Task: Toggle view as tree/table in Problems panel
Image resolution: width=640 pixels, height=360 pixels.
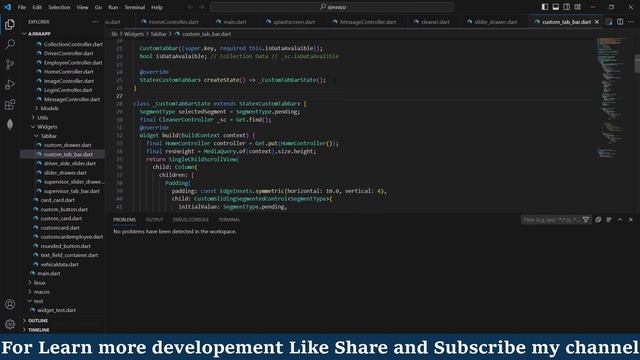Action: tap(609, 220)
